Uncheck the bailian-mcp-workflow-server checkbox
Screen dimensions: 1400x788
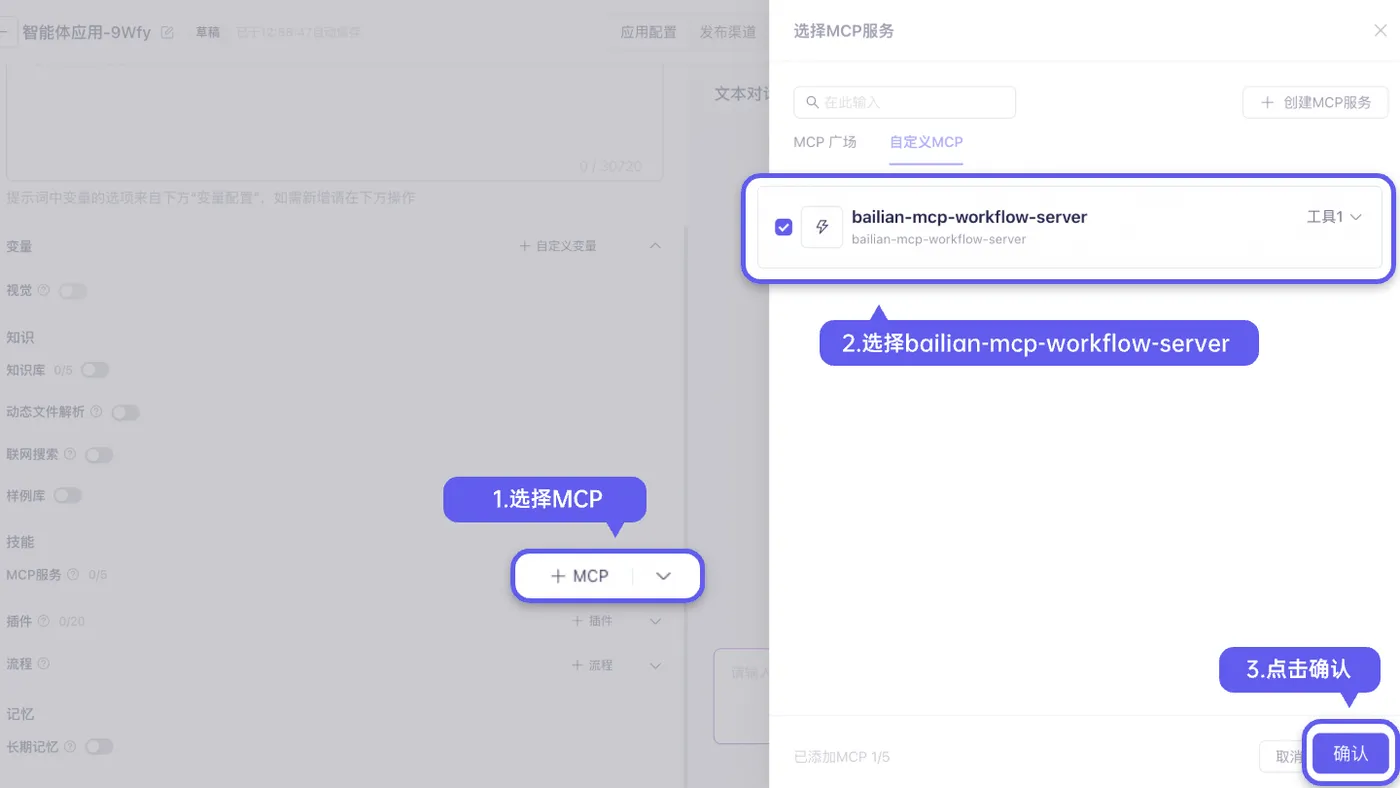pos(784,227)
